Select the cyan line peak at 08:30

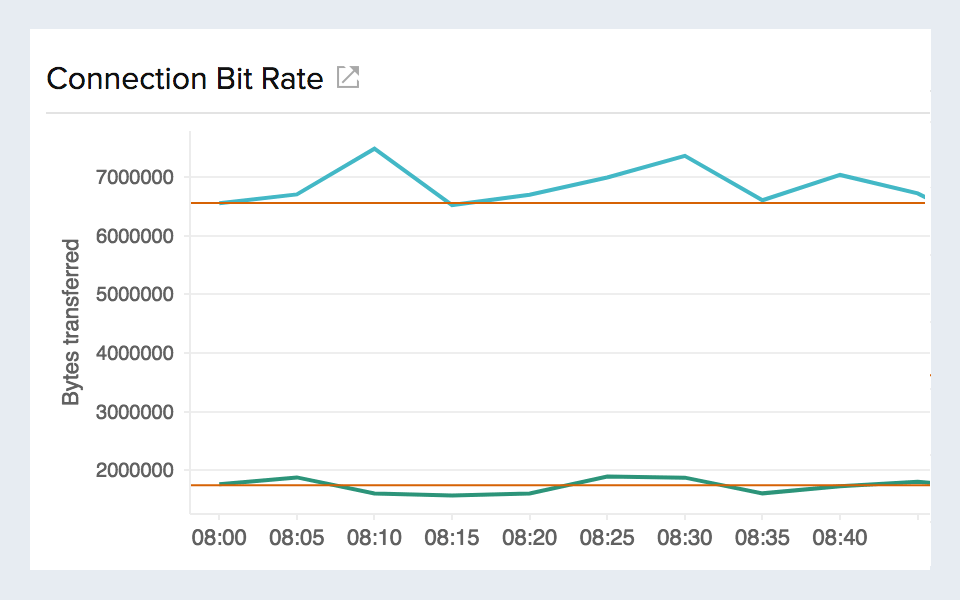[x=686, y=155]
